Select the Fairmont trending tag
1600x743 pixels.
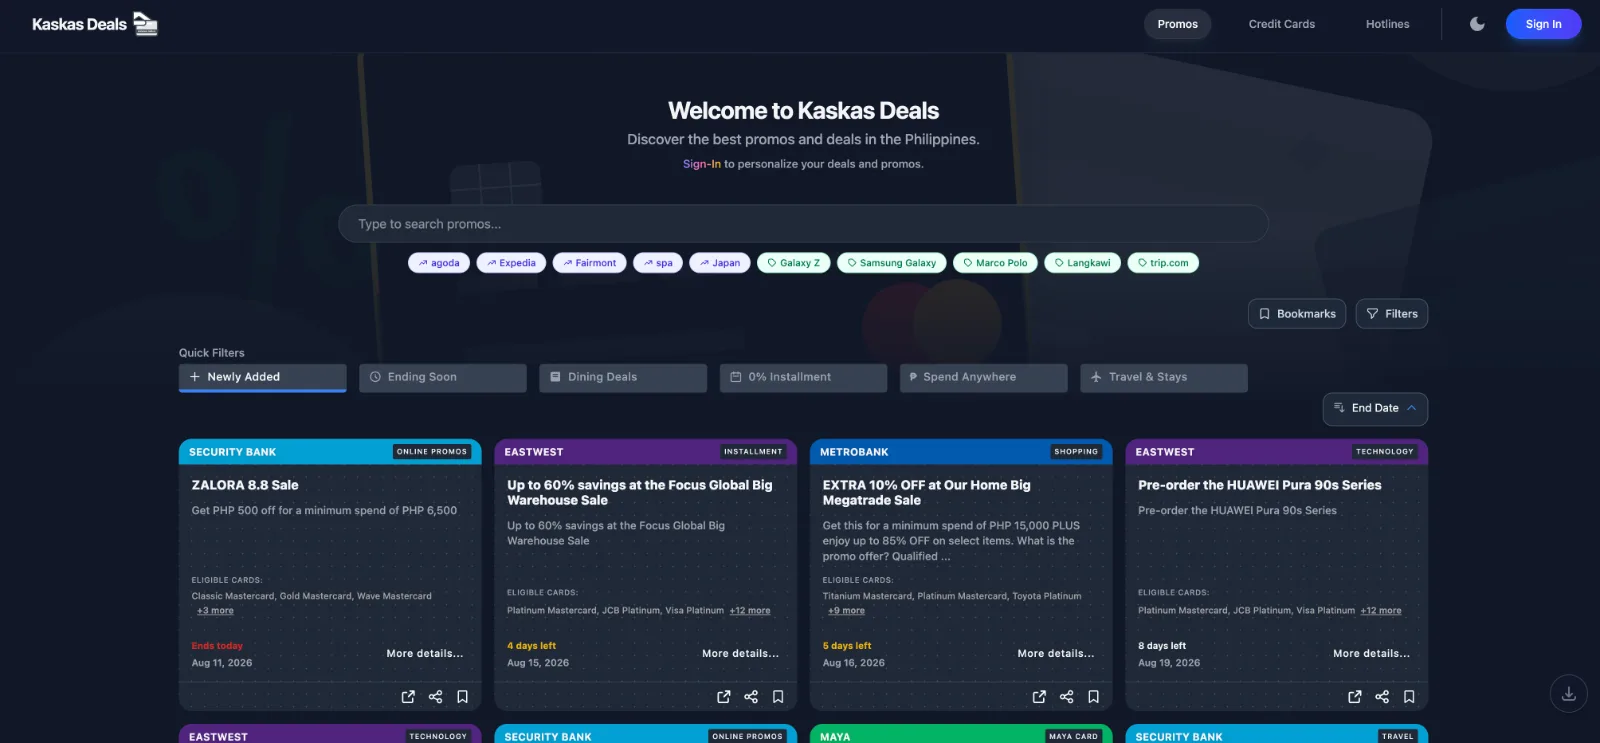pos(590,263)
